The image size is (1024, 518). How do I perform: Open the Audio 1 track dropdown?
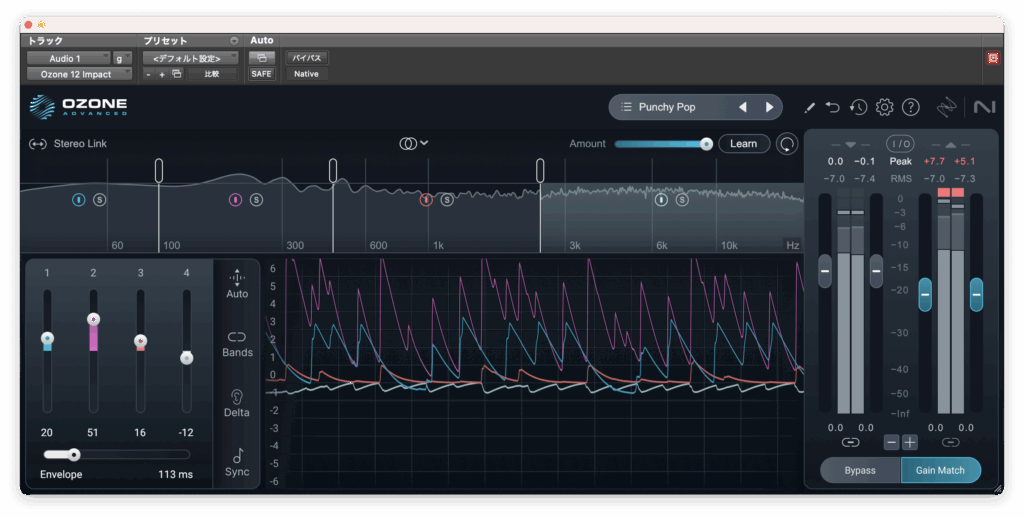pyautogui.click(x=68, y=59)
